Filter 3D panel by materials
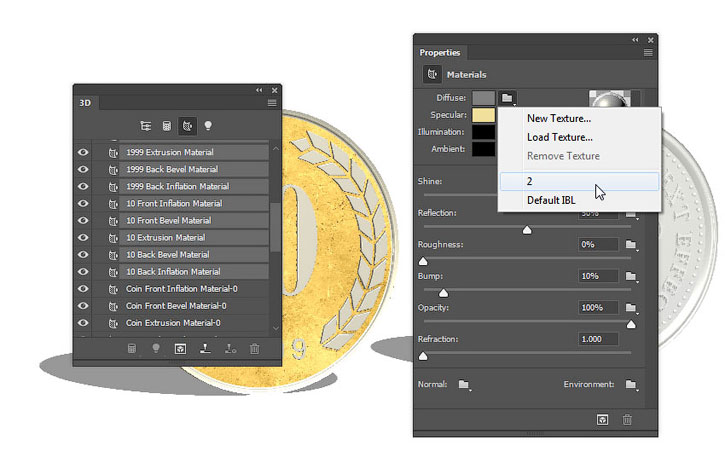 click(x=187, y=126)
